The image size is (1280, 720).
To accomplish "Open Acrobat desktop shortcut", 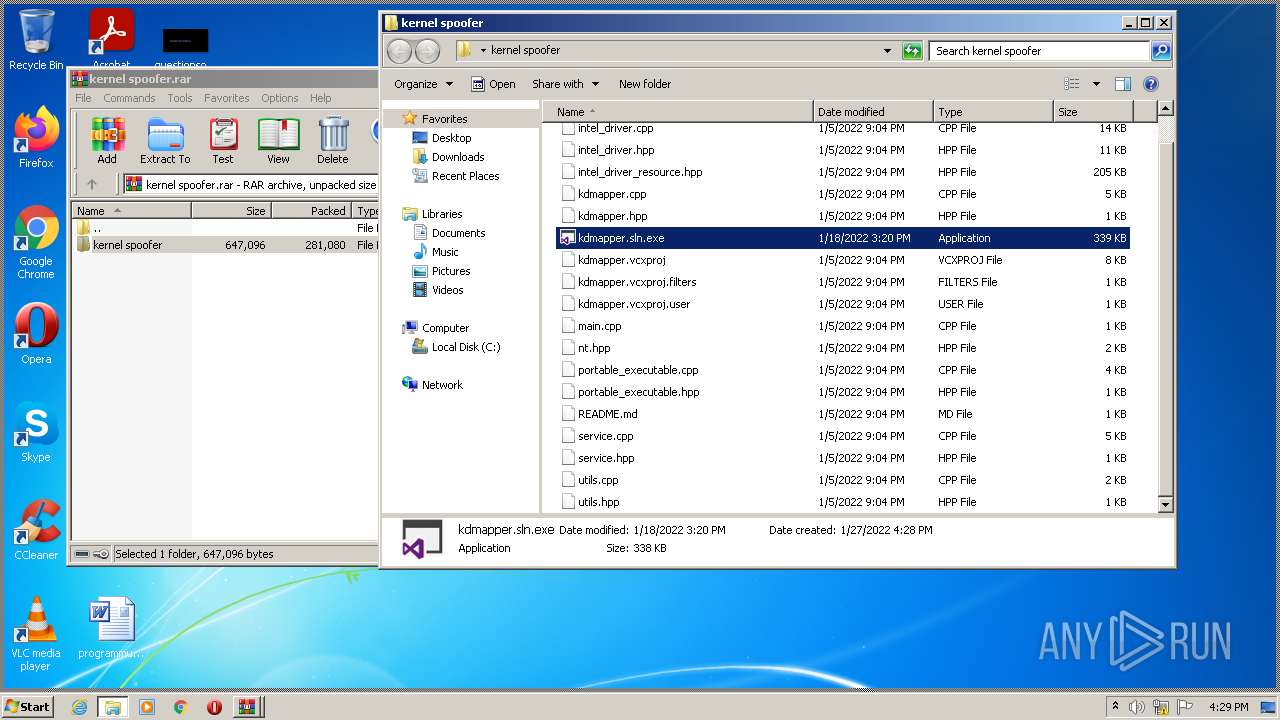I will pos(112,40).
